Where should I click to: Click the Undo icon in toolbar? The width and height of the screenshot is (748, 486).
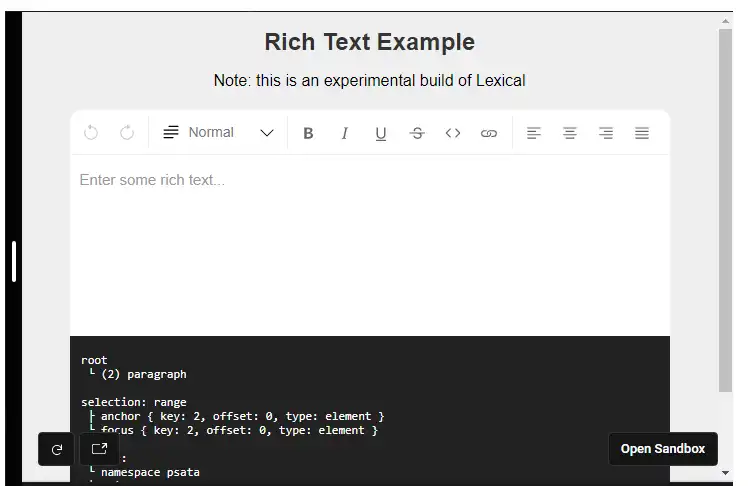91,133
